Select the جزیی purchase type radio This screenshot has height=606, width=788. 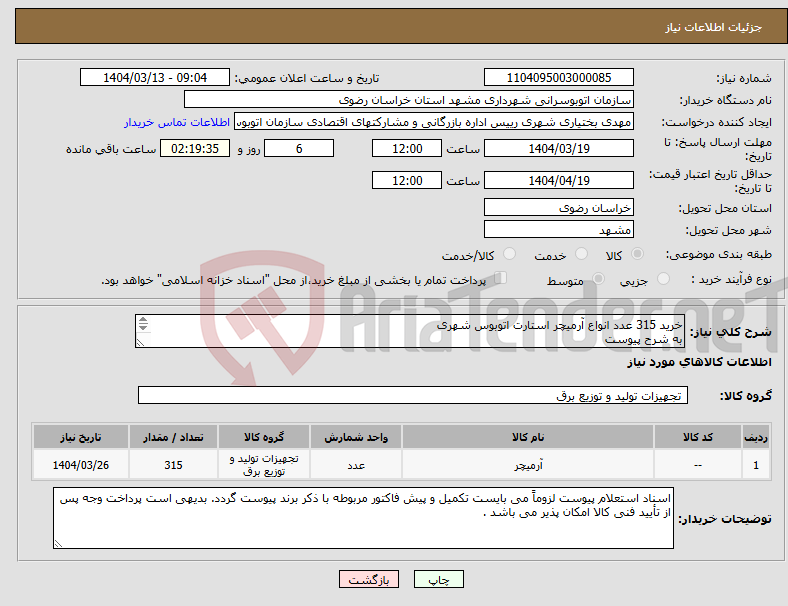[x=663, y=278]
